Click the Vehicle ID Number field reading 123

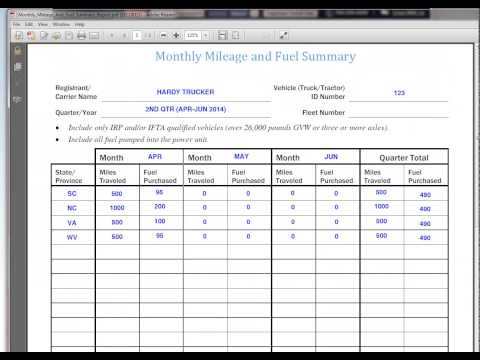tap(399, 93)
